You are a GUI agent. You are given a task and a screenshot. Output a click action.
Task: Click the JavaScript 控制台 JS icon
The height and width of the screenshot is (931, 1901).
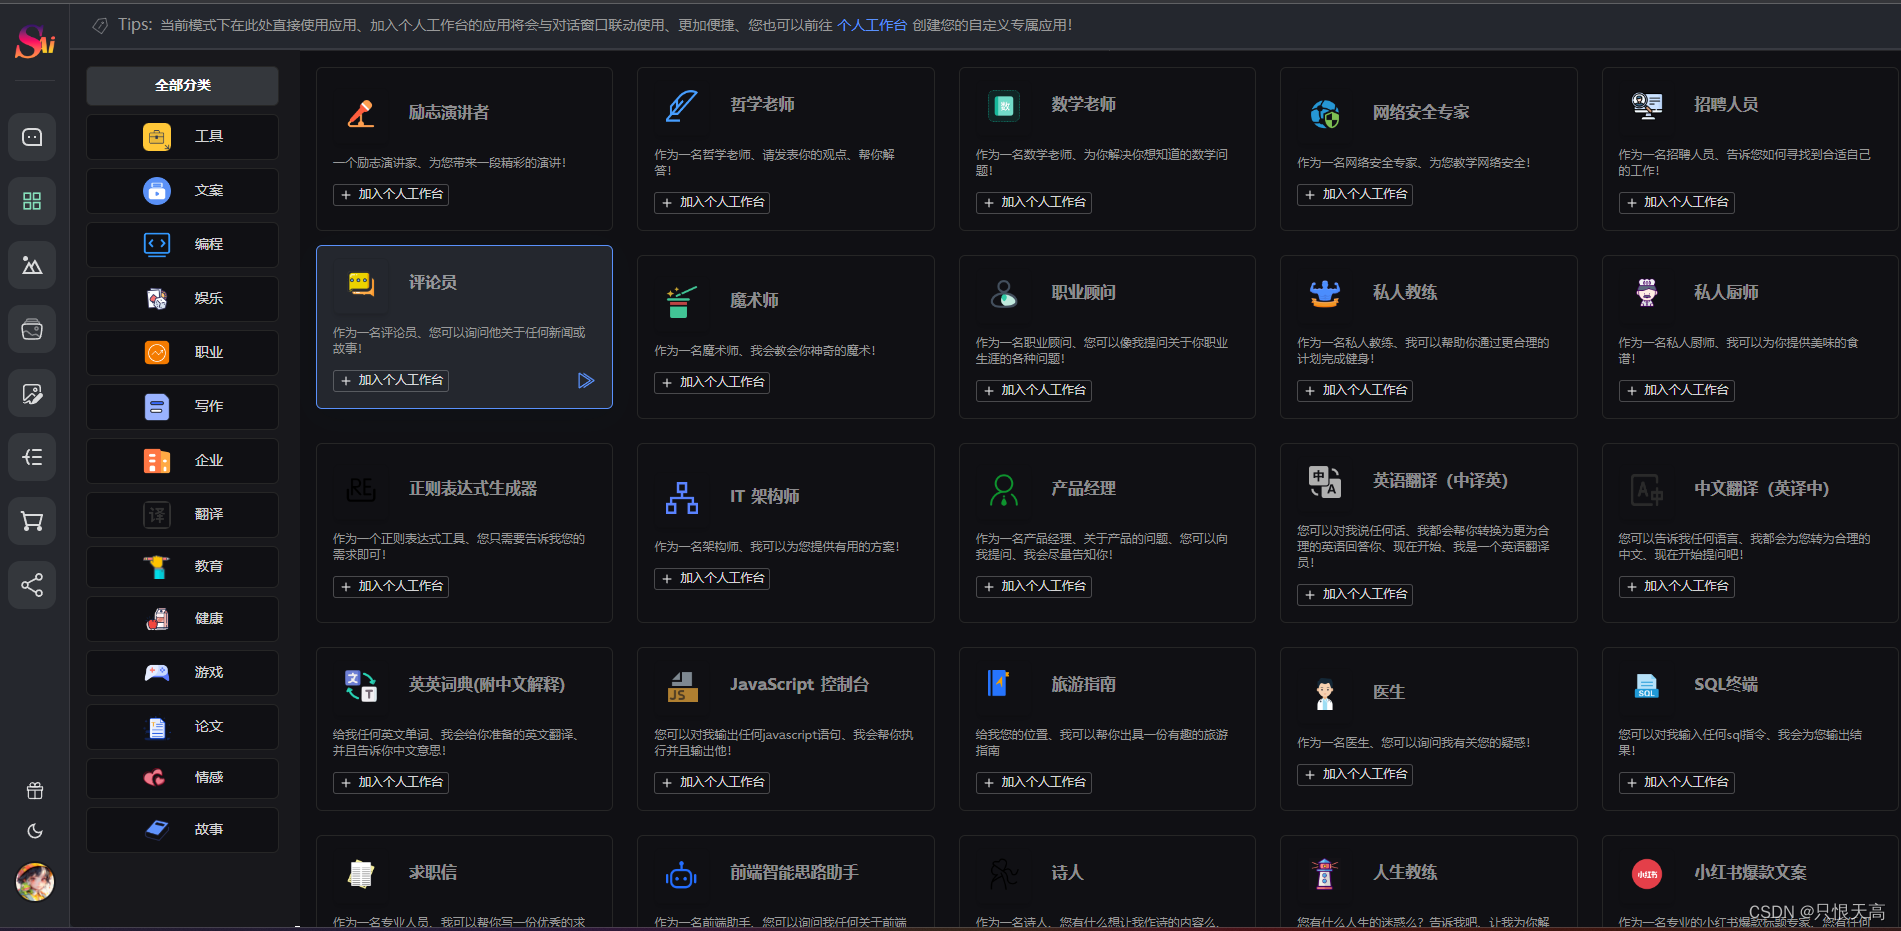pyautogui.click(x=682, y=685)
